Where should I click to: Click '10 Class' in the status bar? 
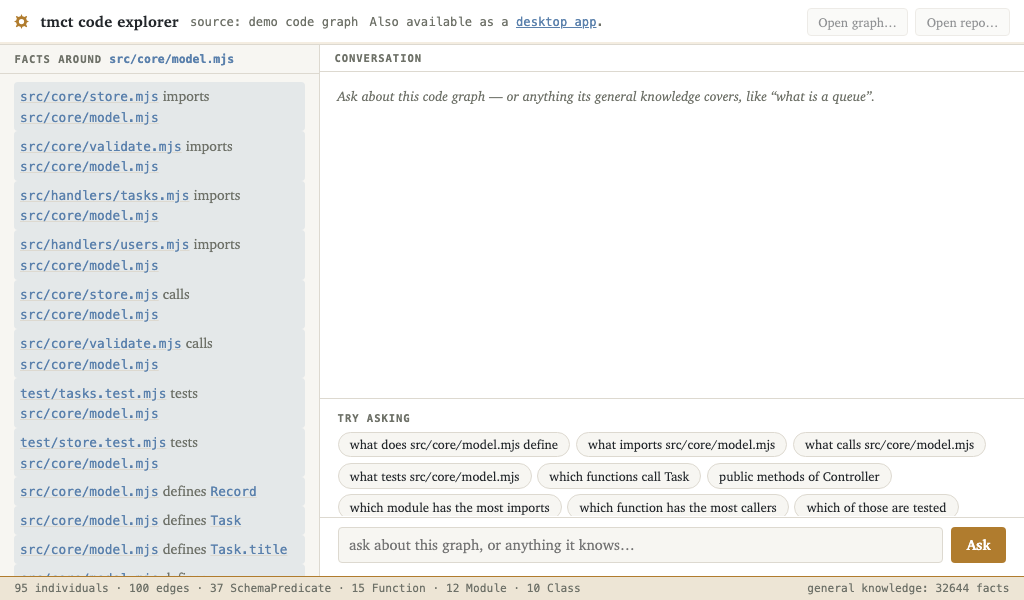554,588
